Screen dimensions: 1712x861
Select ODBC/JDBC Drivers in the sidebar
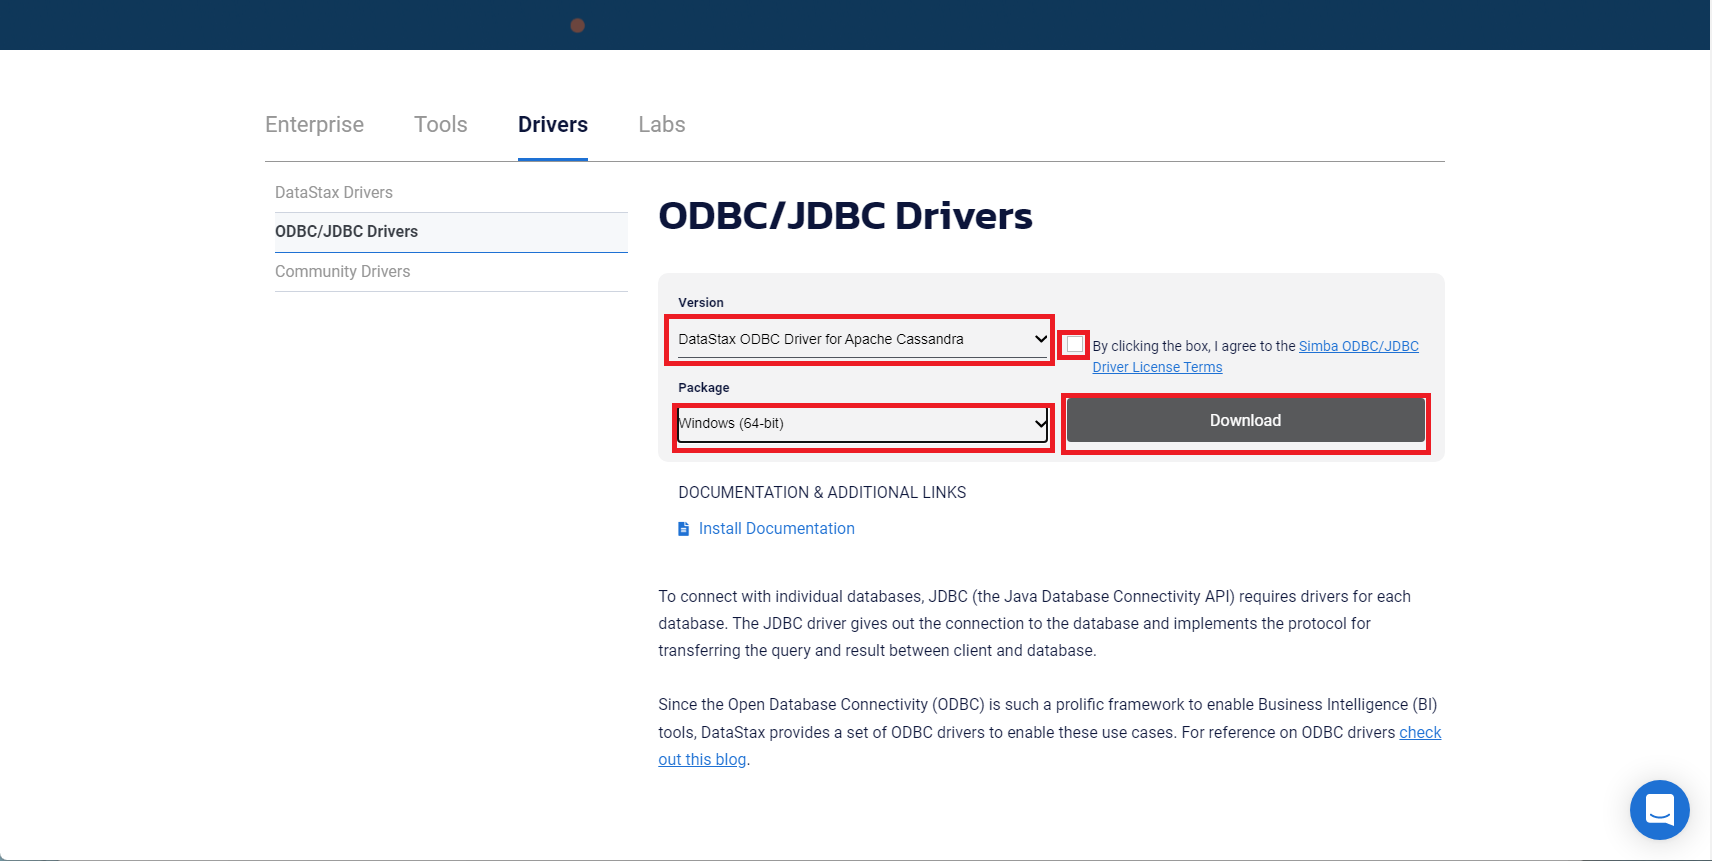pyautogui.click(x=451, y=232)
